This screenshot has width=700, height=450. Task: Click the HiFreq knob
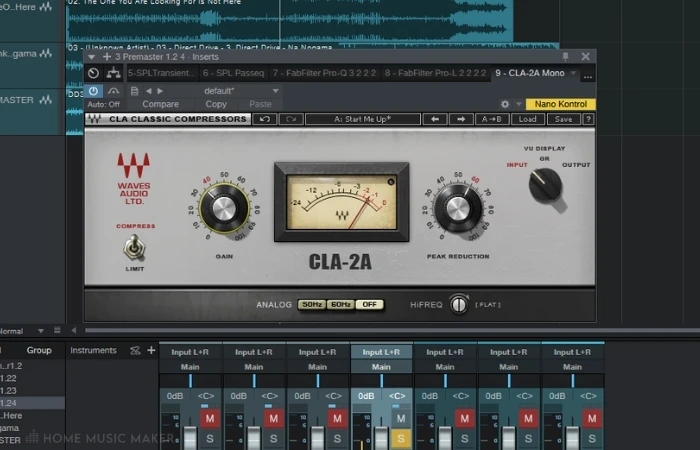(x=459, y=304)
